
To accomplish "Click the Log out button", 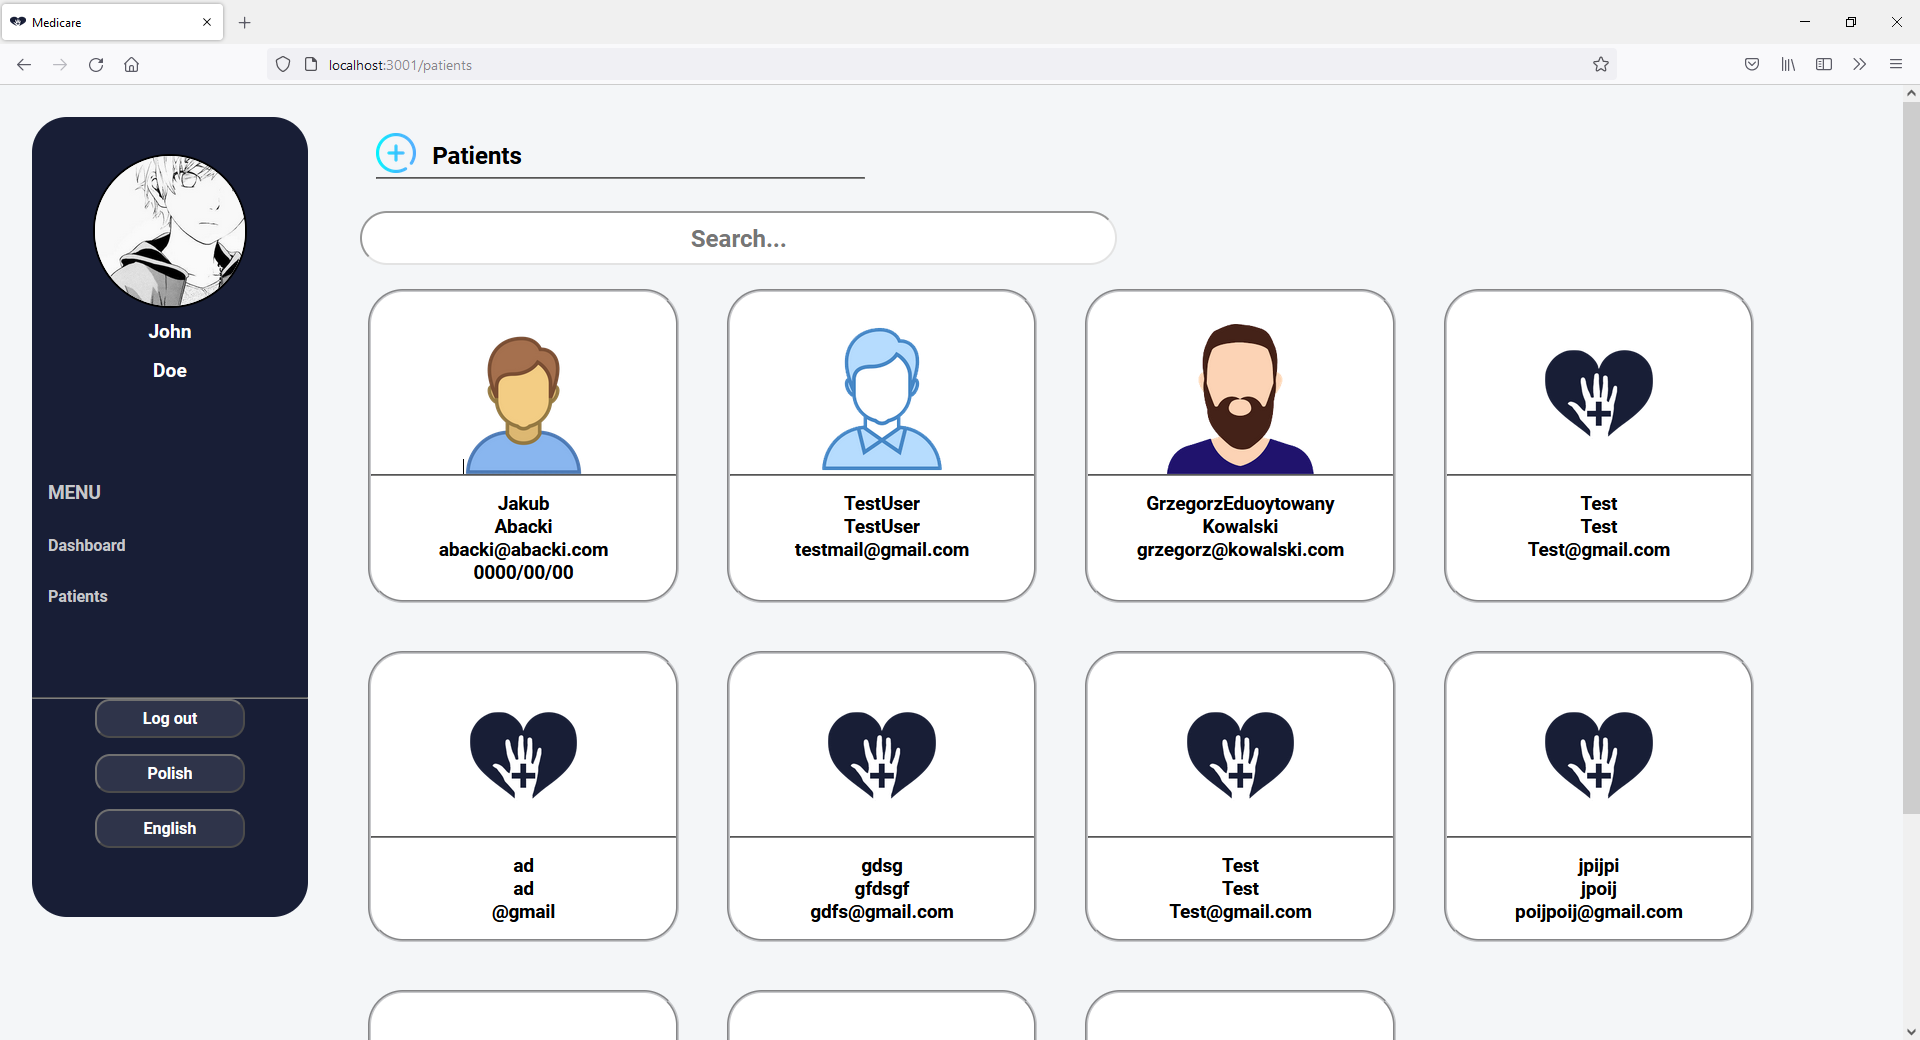I will (x=169, y=718).
